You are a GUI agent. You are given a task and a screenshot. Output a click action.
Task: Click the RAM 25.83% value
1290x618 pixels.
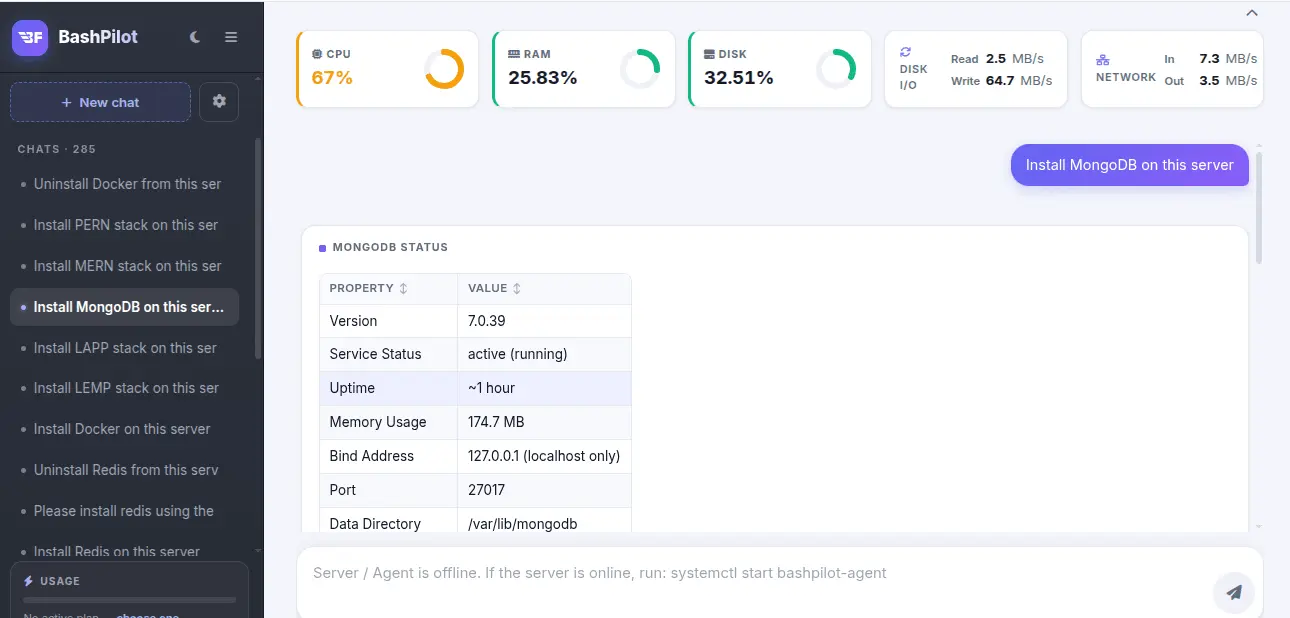coord(543,77)
